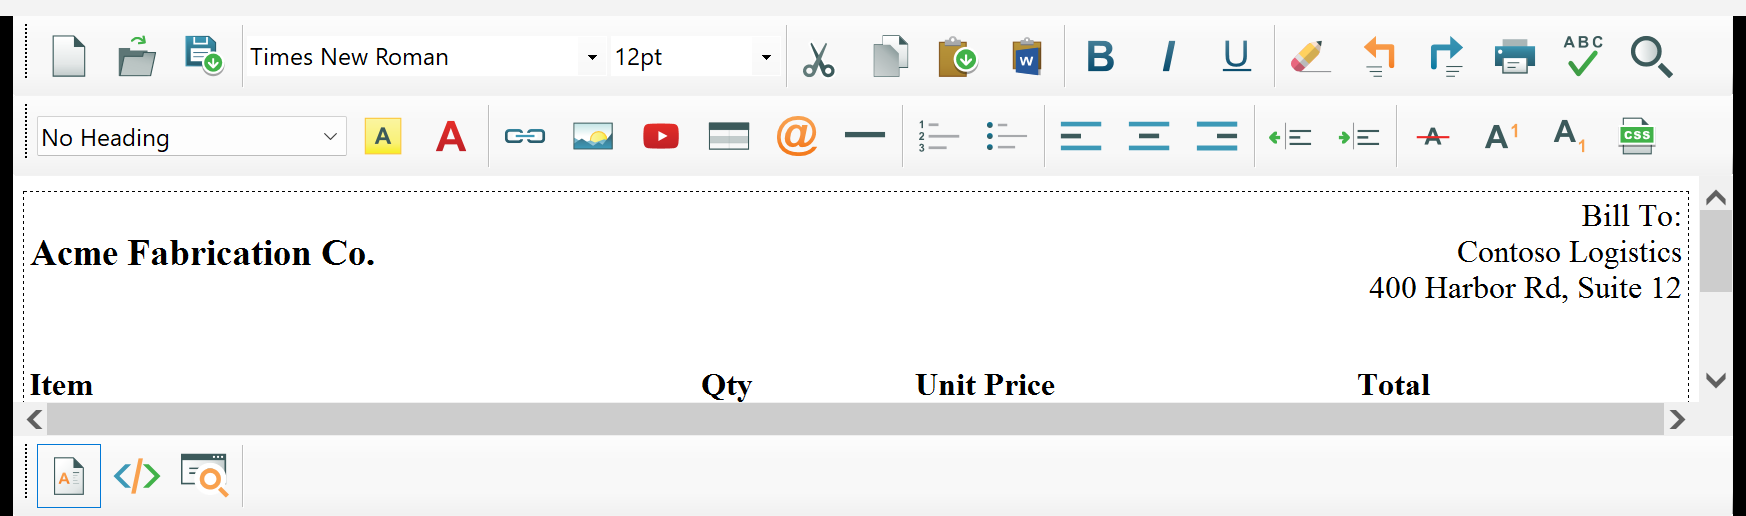Increase indent
The image size is (1746, 516).
pyautogui.click(x=1359, y=137)
